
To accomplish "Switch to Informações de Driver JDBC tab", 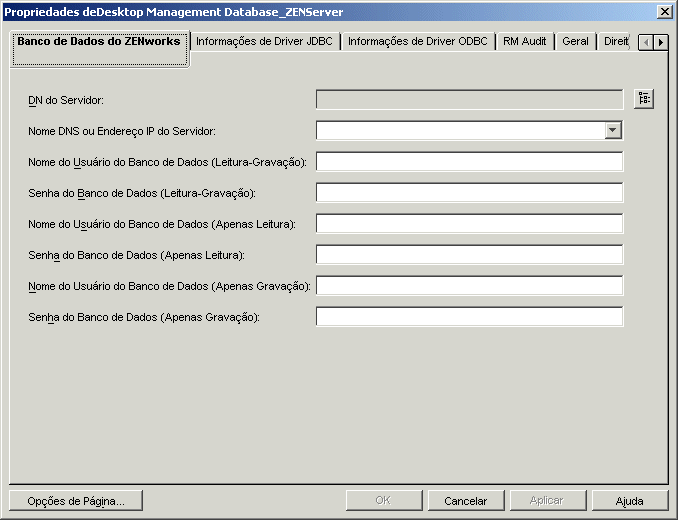I will click(x=265, y=41).
